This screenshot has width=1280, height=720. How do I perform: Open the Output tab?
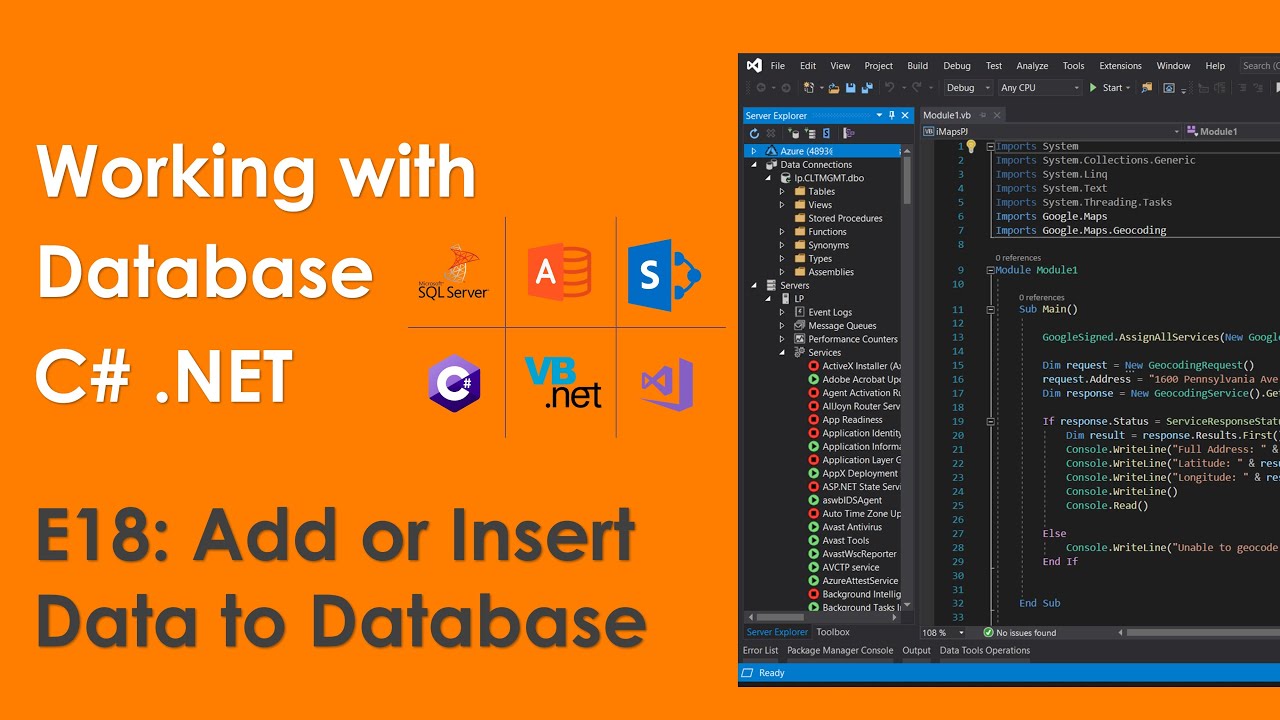coord(917,650)
